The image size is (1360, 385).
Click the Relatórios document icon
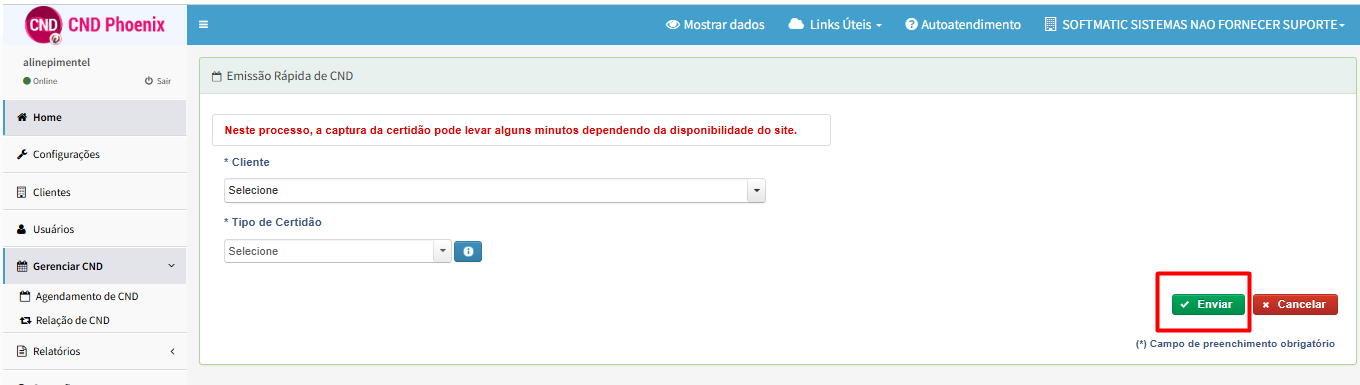[22, 351]
